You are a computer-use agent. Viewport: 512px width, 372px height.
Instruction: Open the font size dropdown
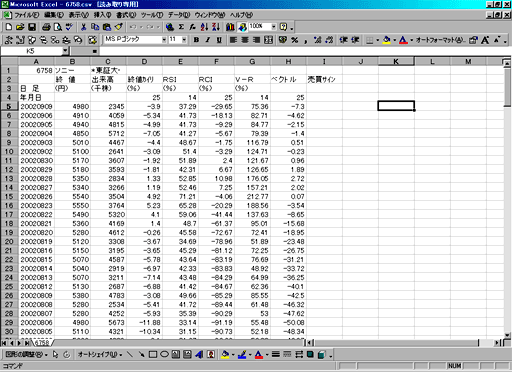(184, 40)
